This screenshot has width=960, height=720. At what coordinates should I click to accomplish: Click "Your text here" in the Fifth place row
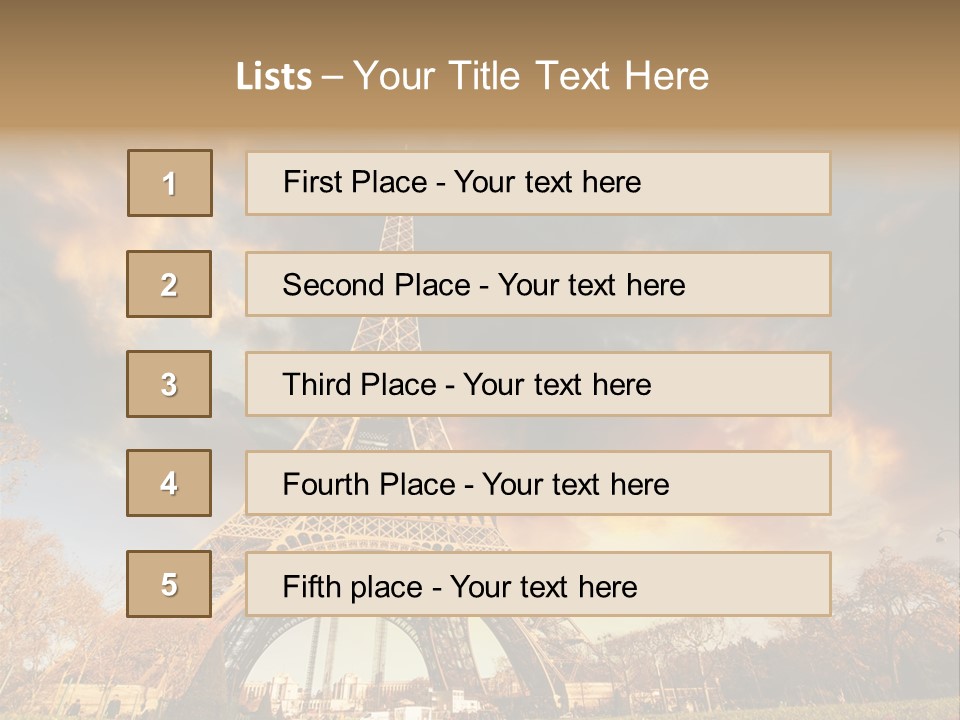tap(543, 586)
